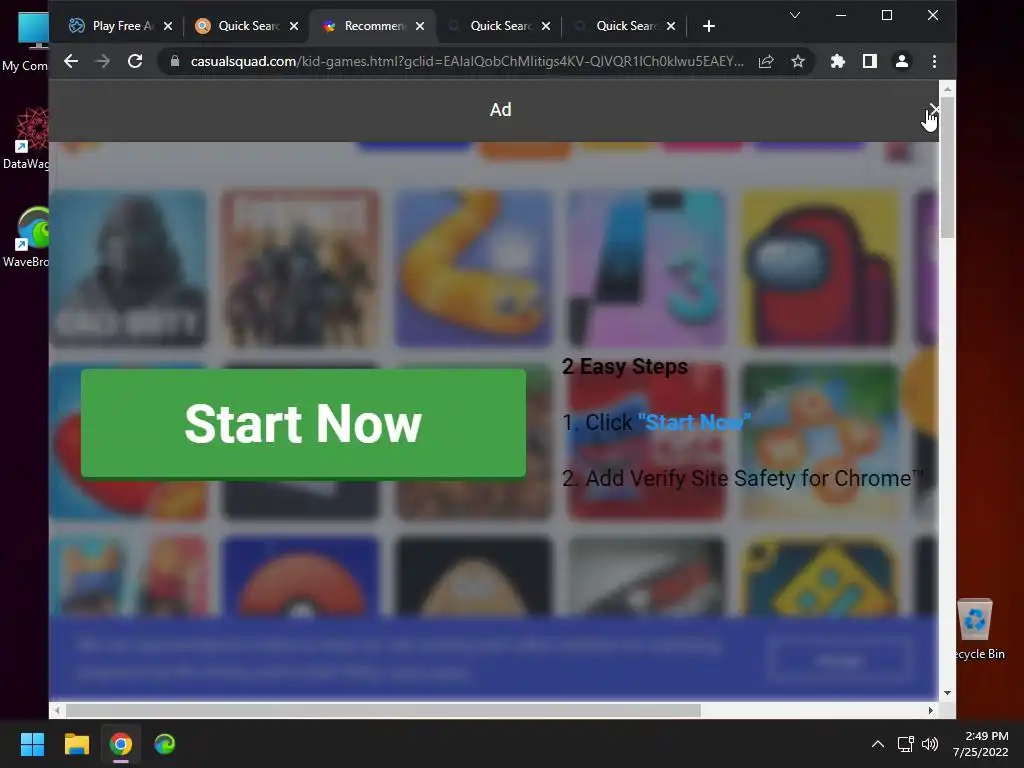This screenshot has height=768, width=1024.
Task: Open the yellow snake game thumbnail
Action: [x=474, y=268]
